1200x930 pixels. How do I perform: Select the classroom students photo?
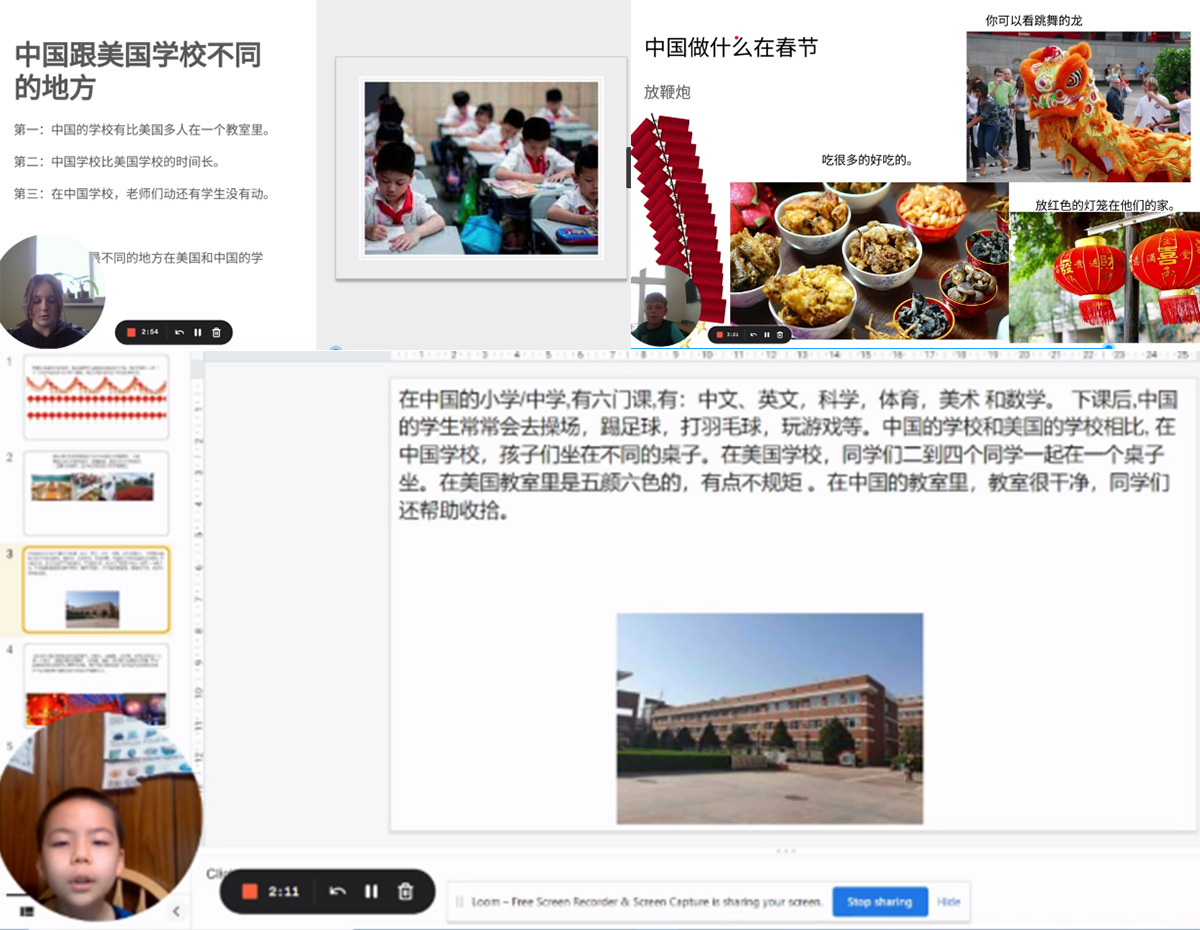(x=480, y=167)
